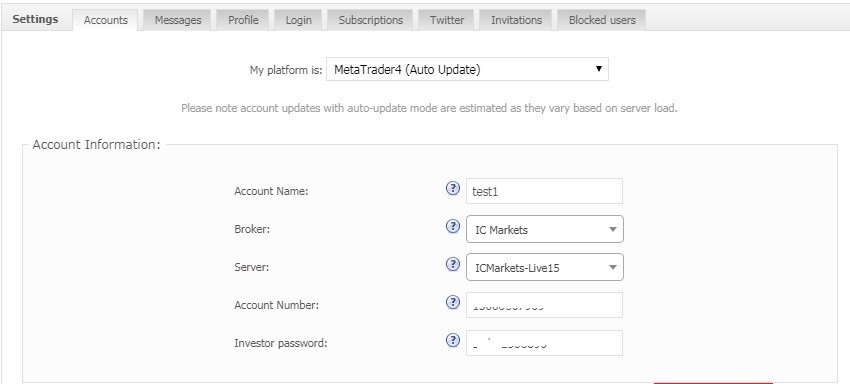Select the Invitations tab
The width and height of the screenshot is (850, 384).
(516, 20)
